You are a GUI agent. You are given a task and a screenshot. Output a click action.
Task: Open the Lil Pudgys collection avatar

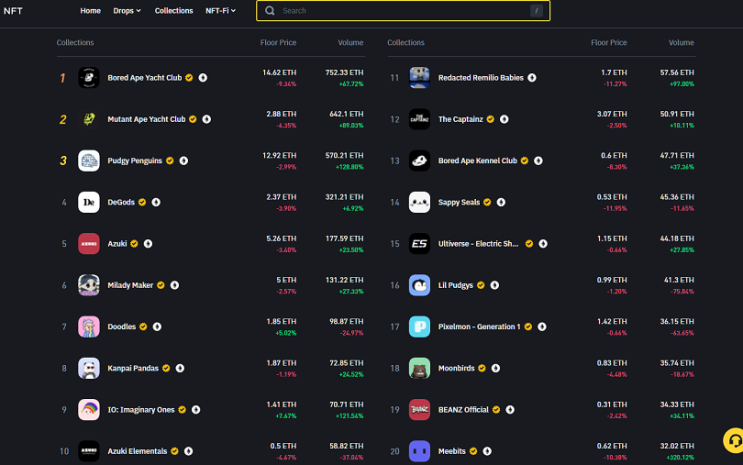tap(419, 285)
